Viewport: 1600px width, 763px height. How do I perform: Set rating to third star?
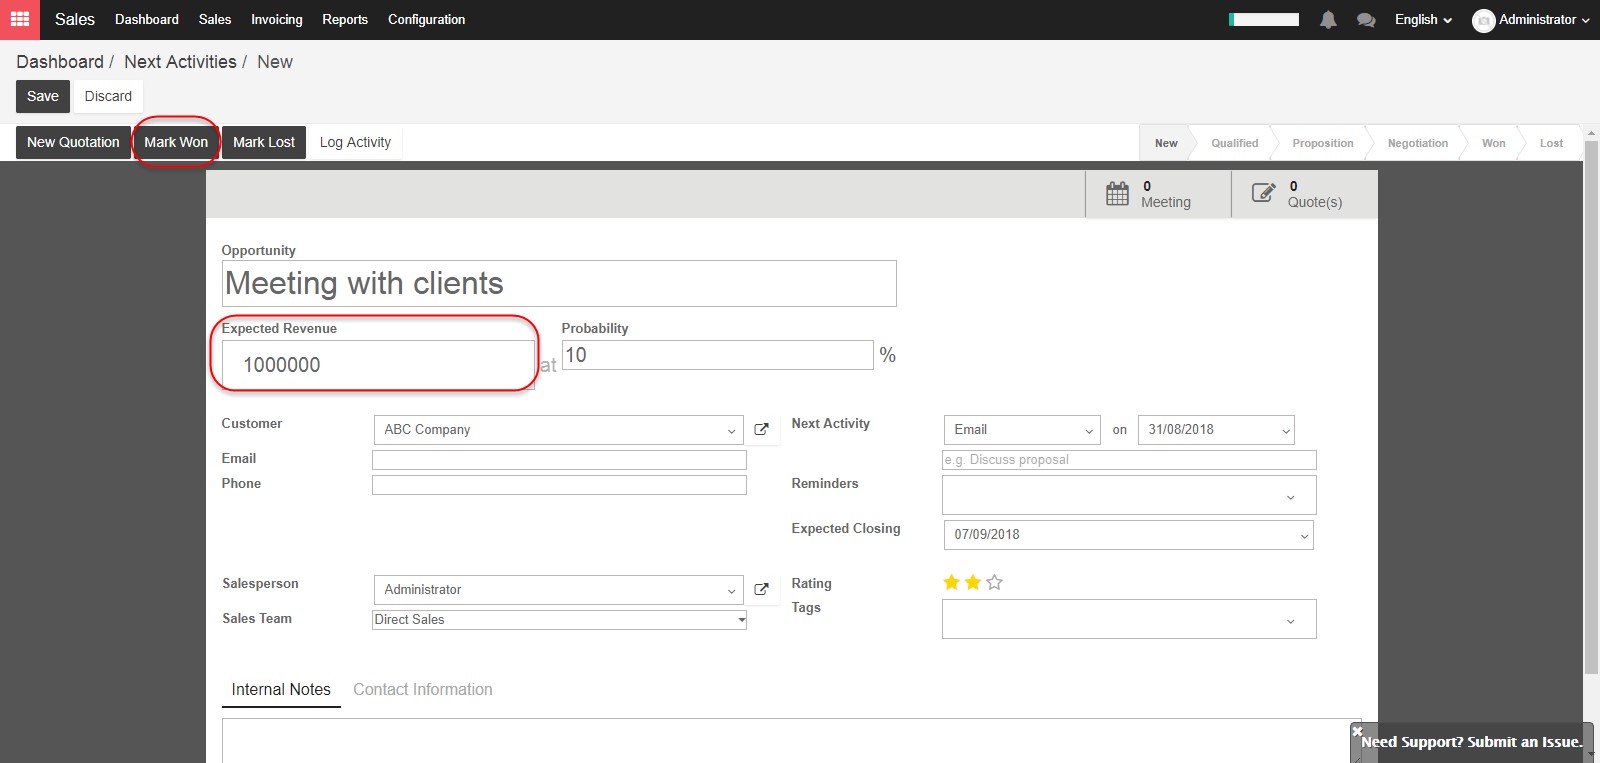994,582
